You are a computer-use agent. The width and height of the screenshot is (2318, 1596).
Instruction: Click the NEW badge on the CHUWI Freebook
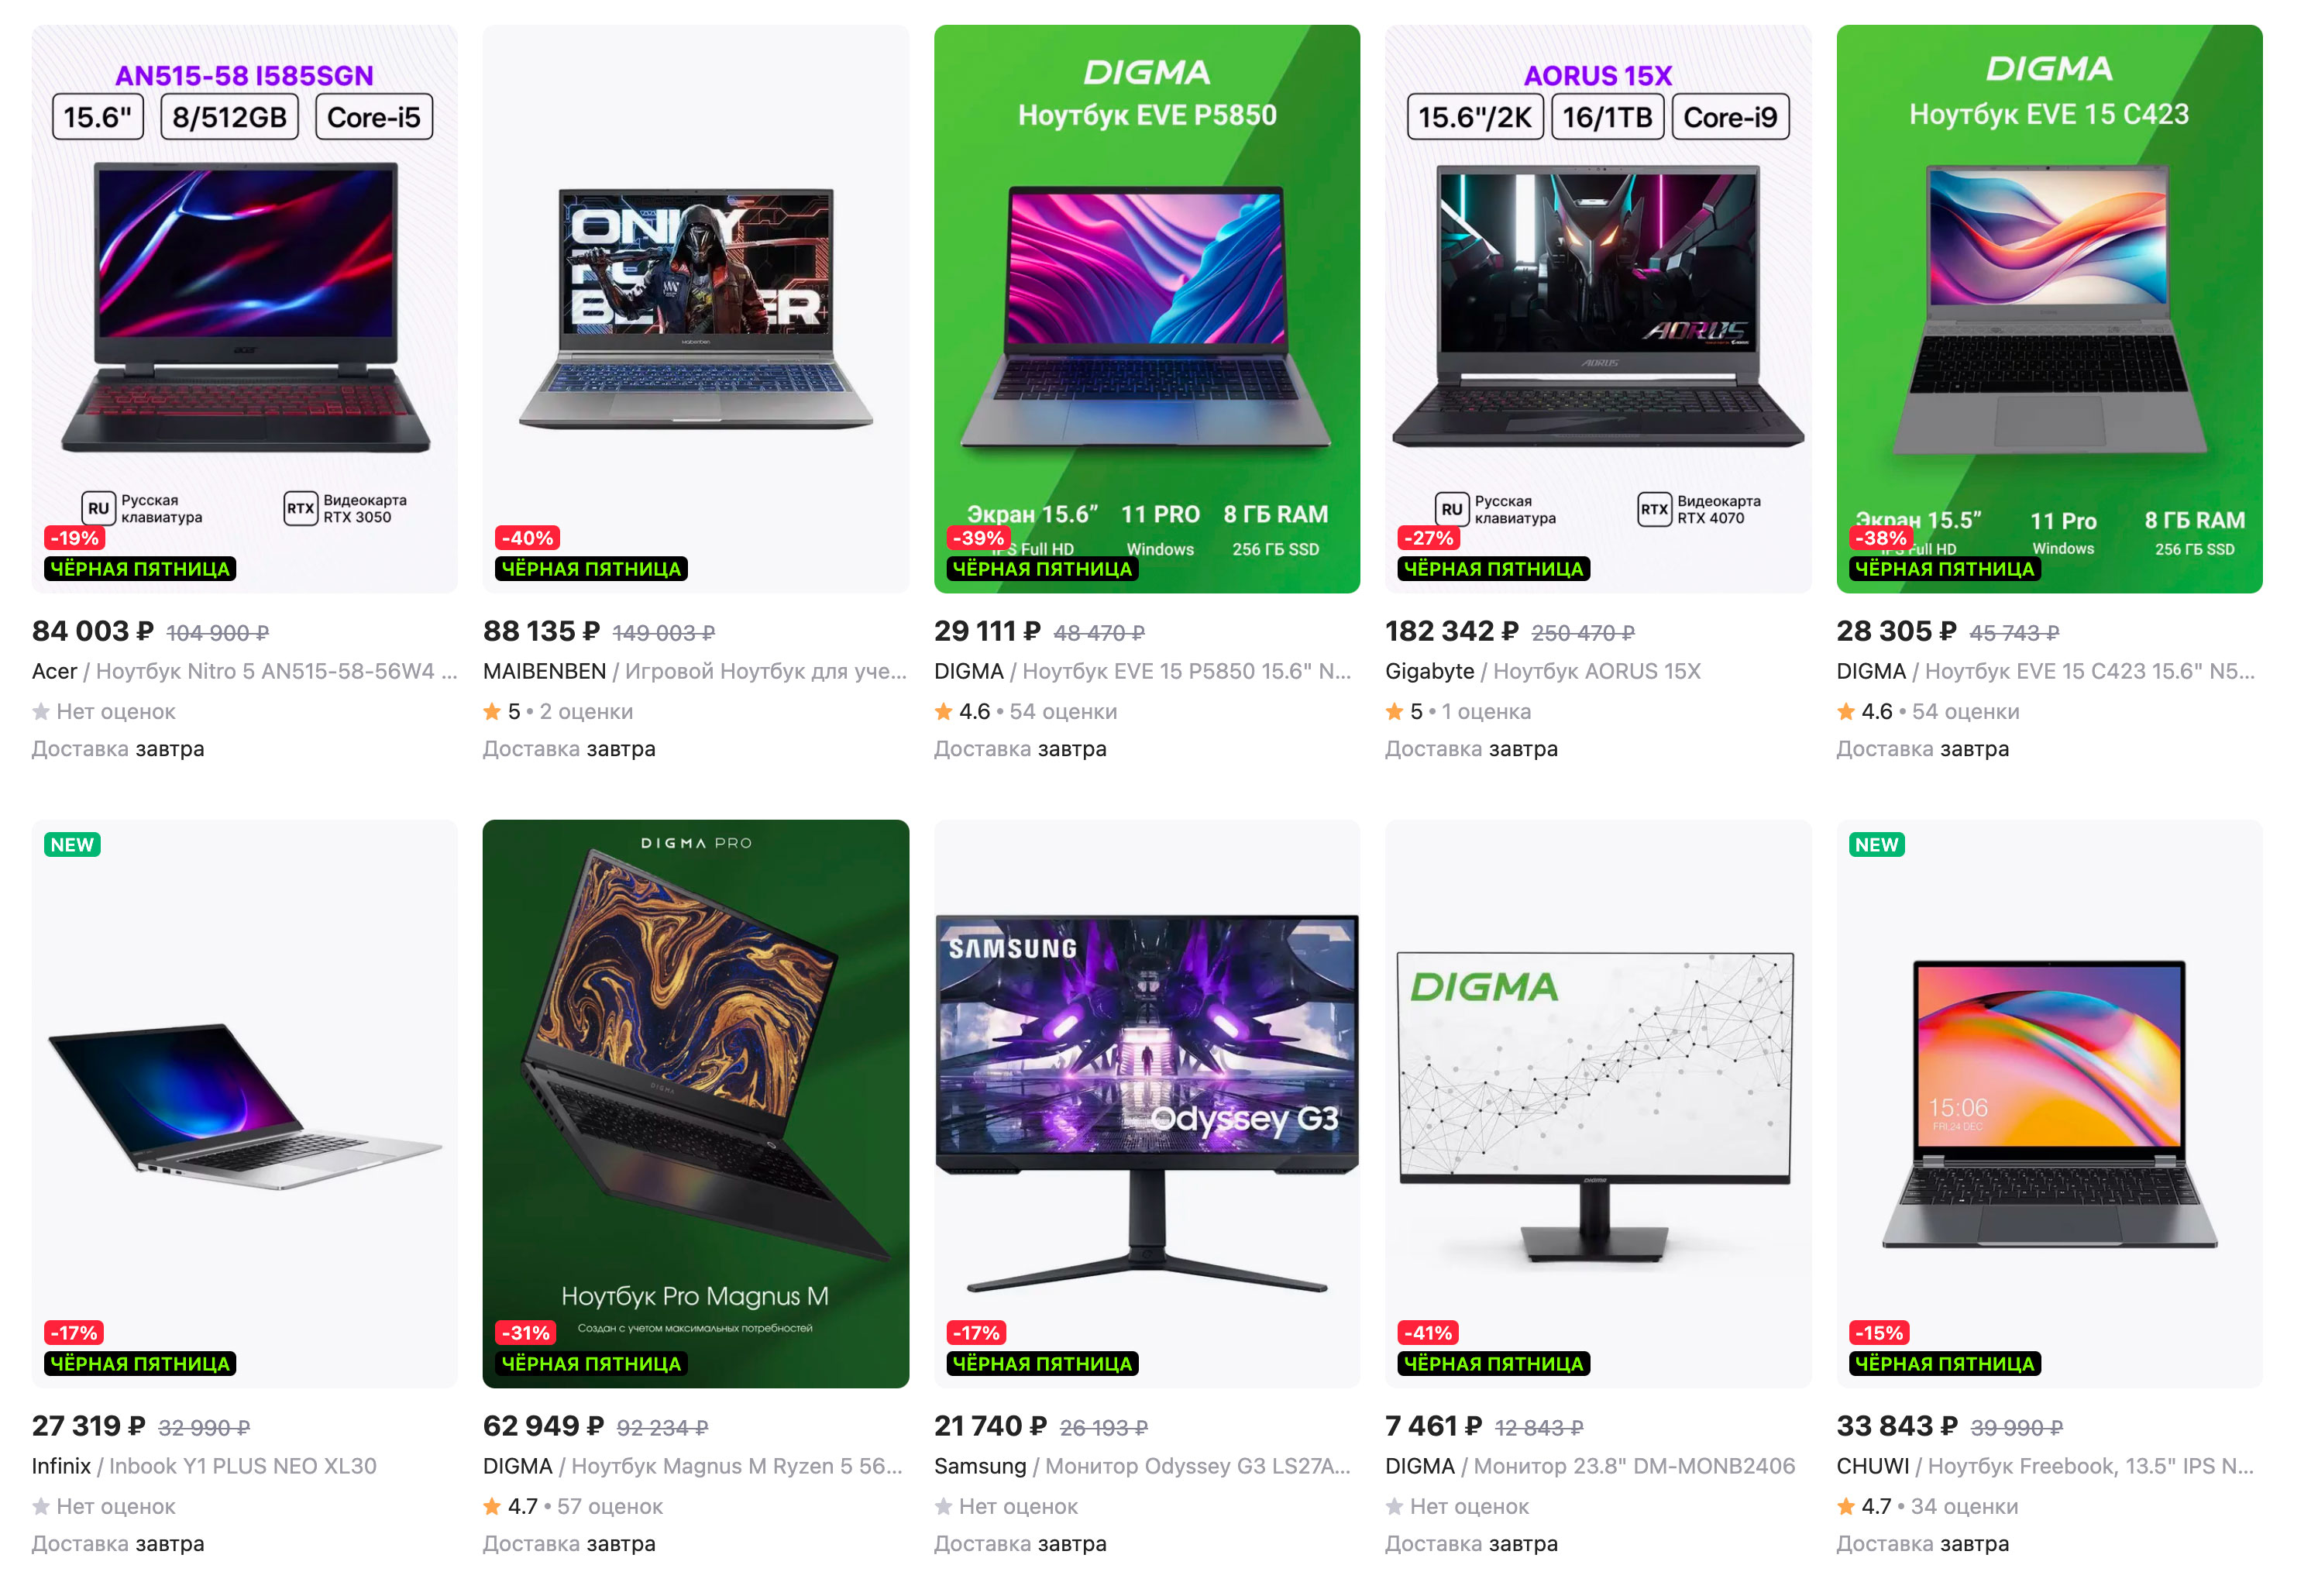1876,845
